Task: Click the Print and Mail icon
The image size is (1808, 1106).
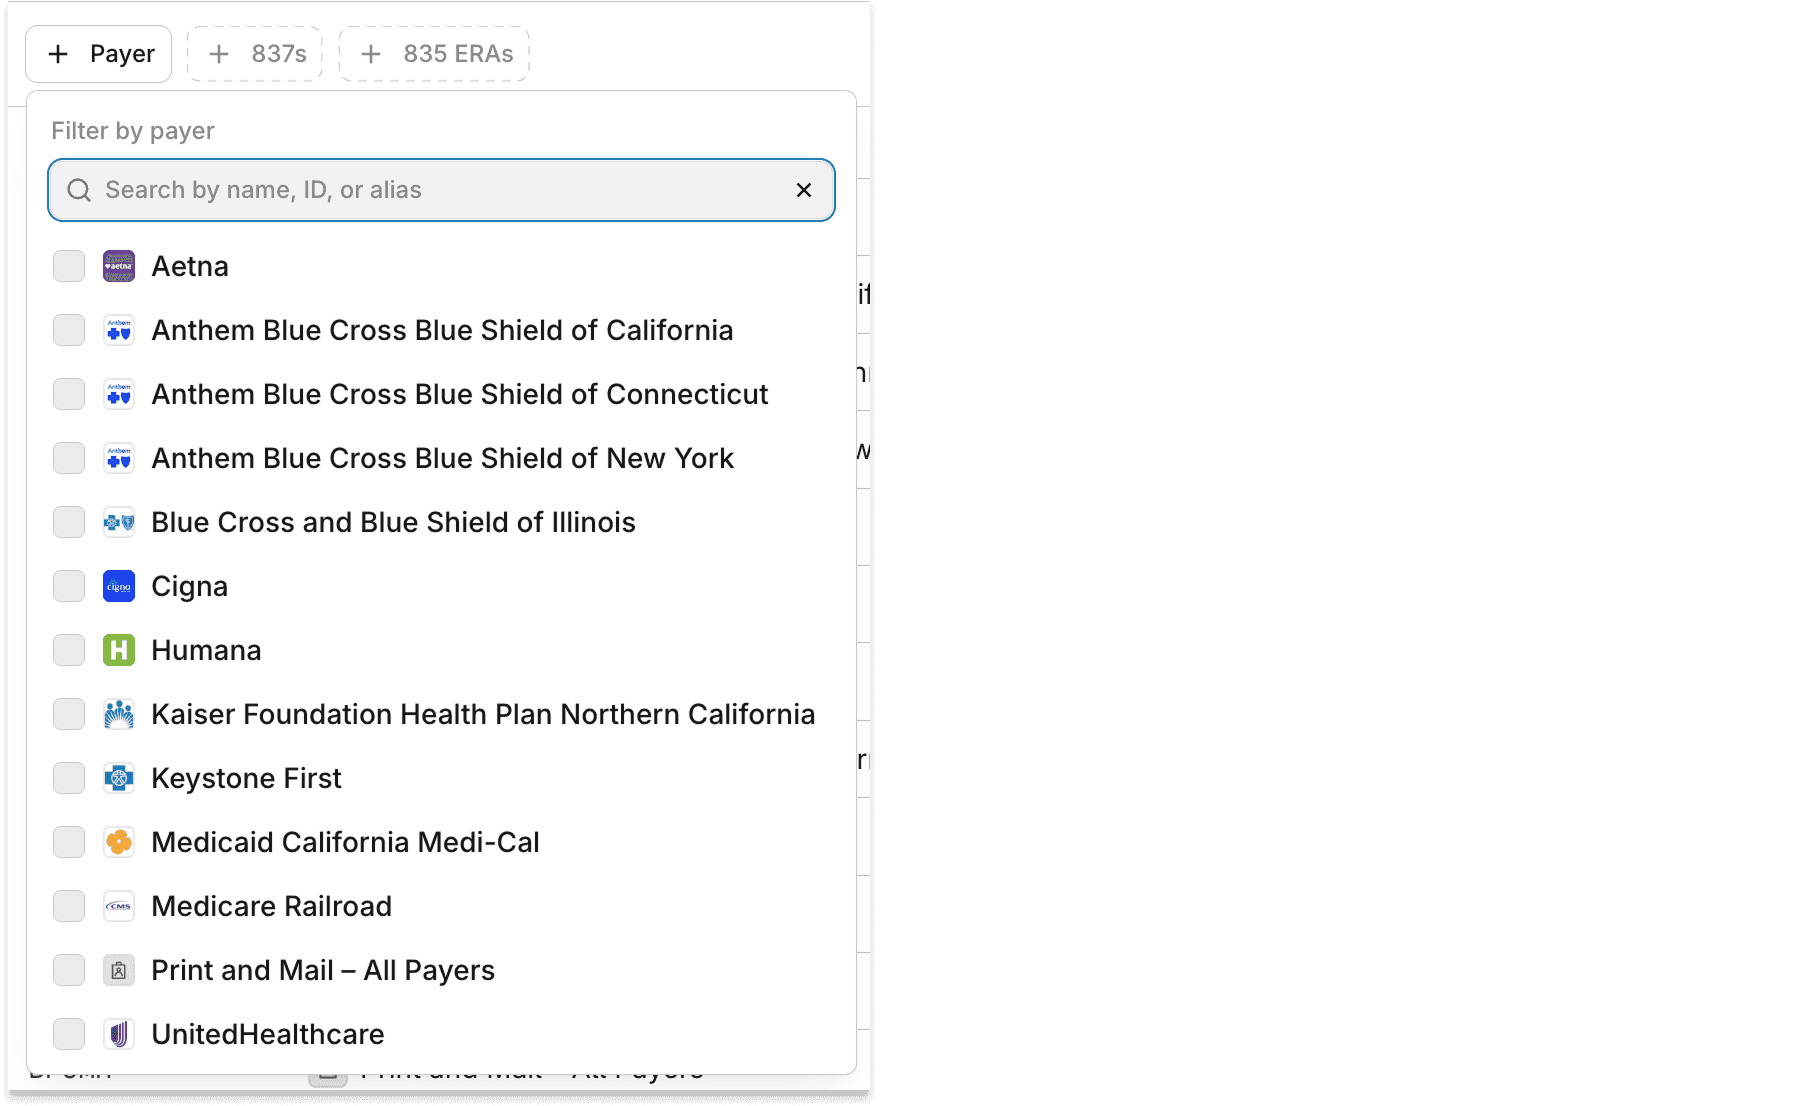Action: point(119,970)
